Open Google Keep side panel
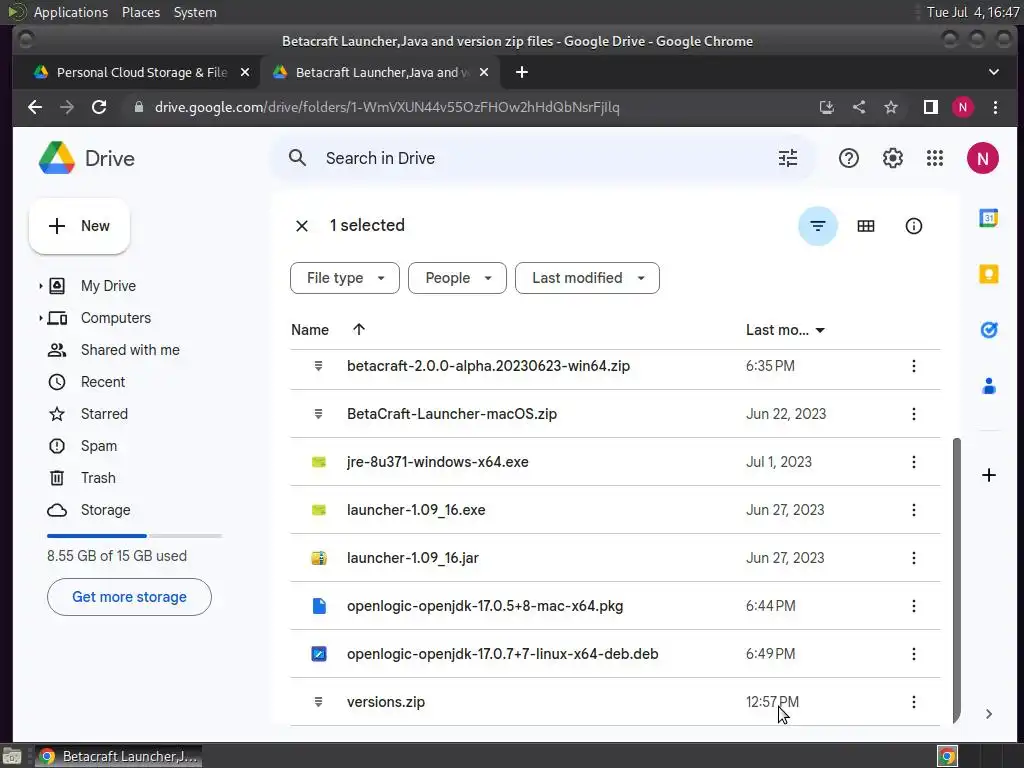1024x768 pixels. (x=989, y=274)
